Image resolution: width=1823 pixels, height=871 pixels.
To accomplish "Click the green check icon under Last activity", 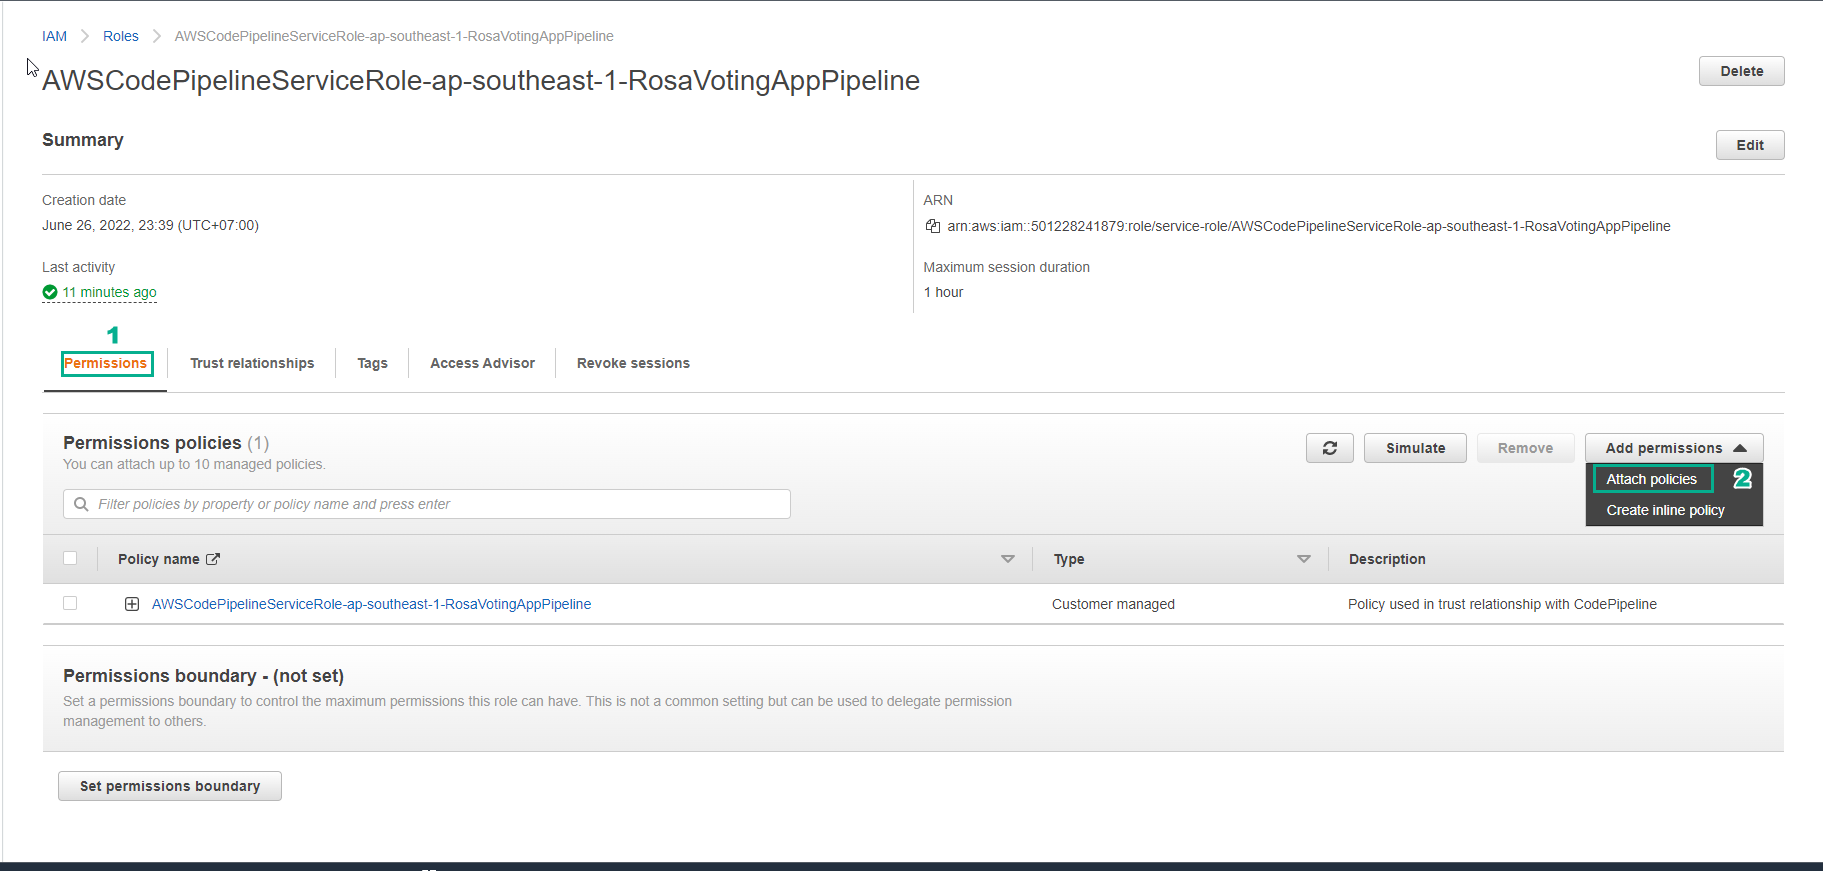I will [50, 292].
